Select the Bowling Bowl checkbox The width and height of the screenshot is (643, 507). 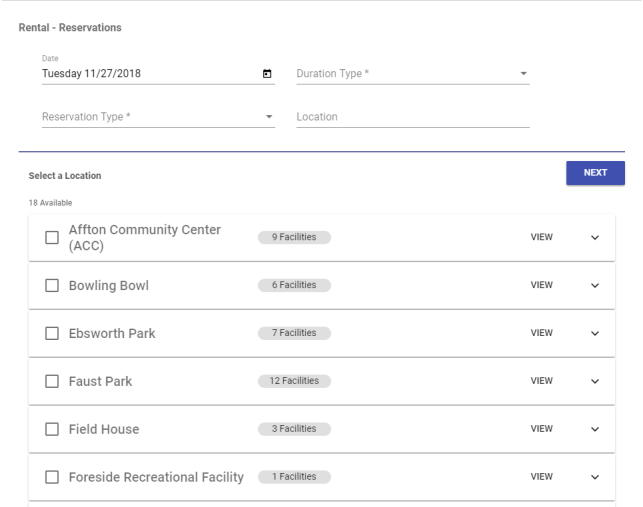52,286
